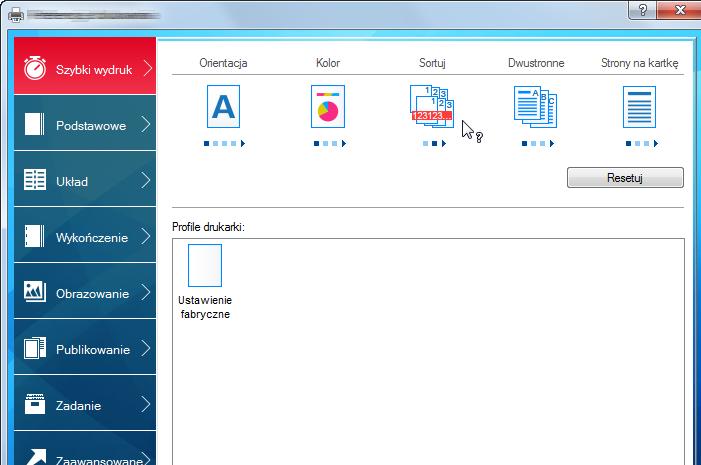
Task: Click the Zaawansowane arrow icon
Action: (x=36, y=457)
